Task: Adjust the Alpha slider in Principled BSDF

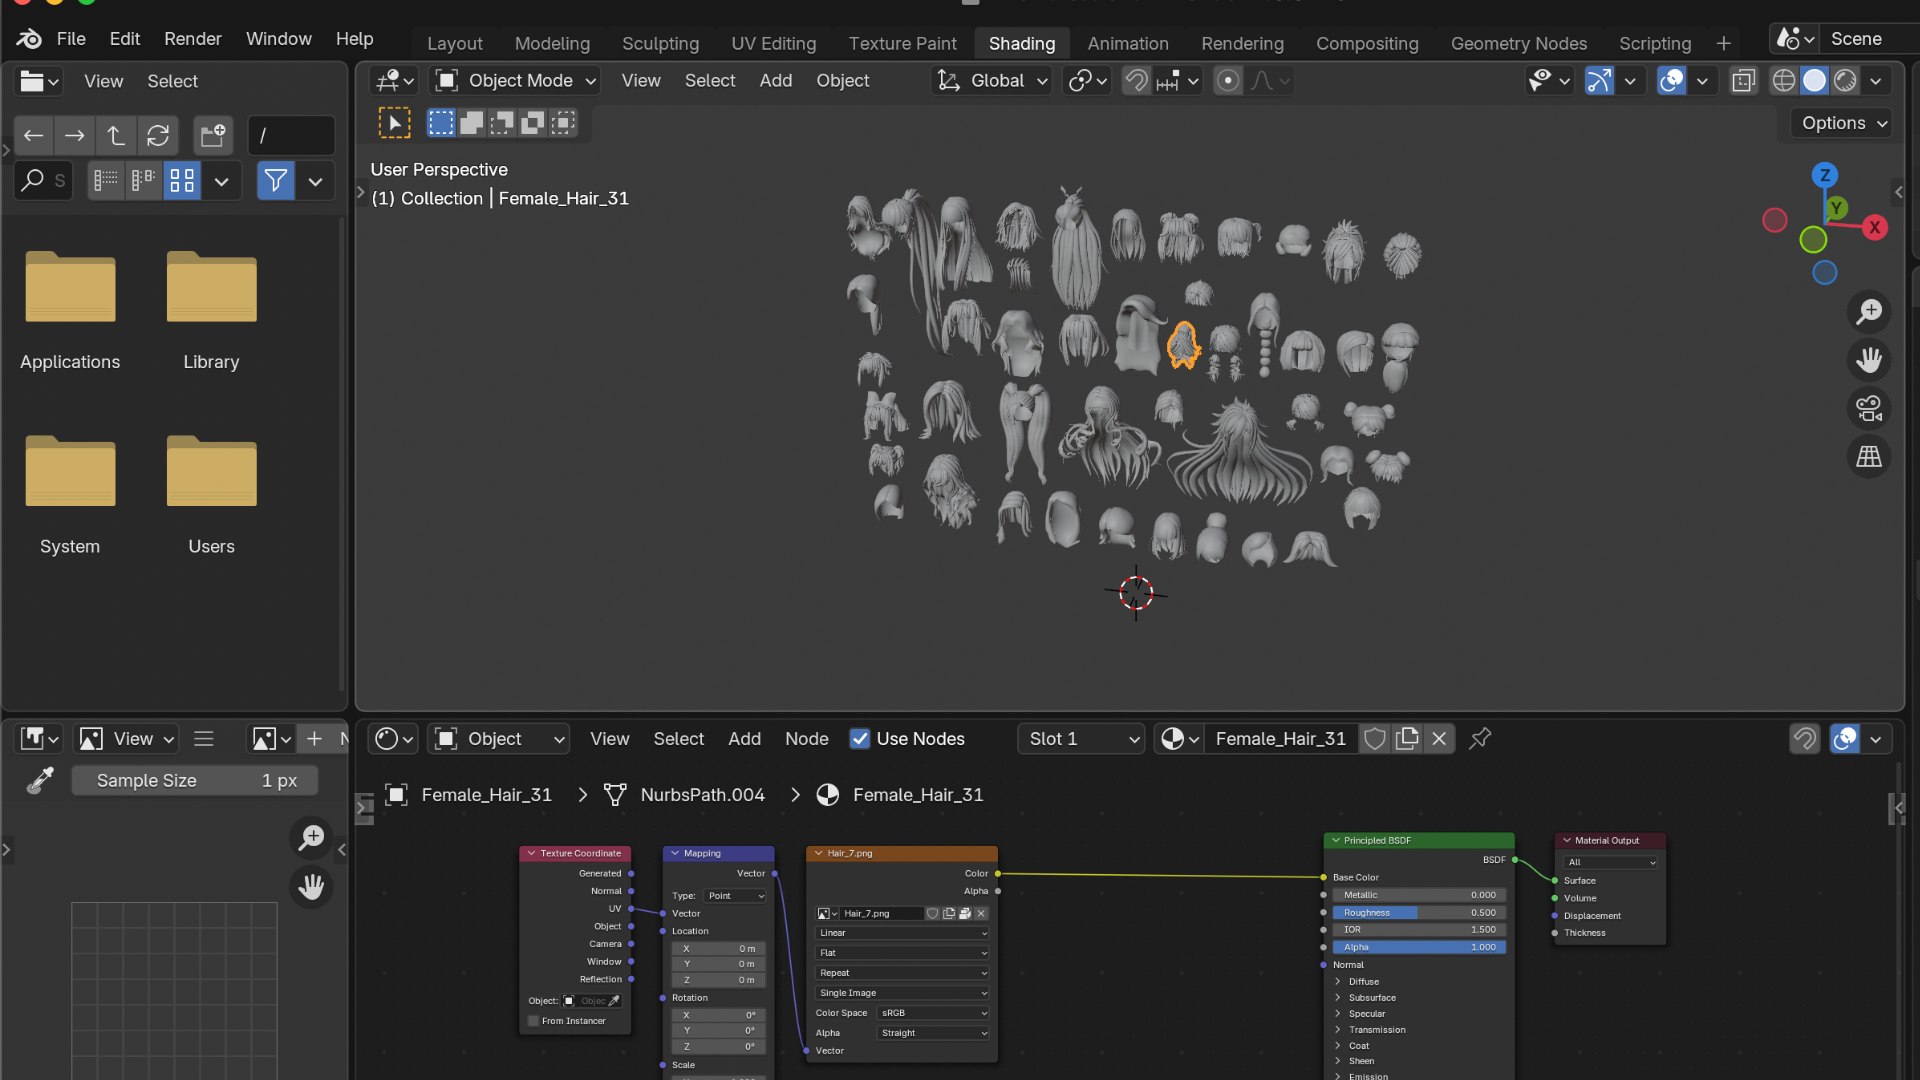Action: point(1419,947)
